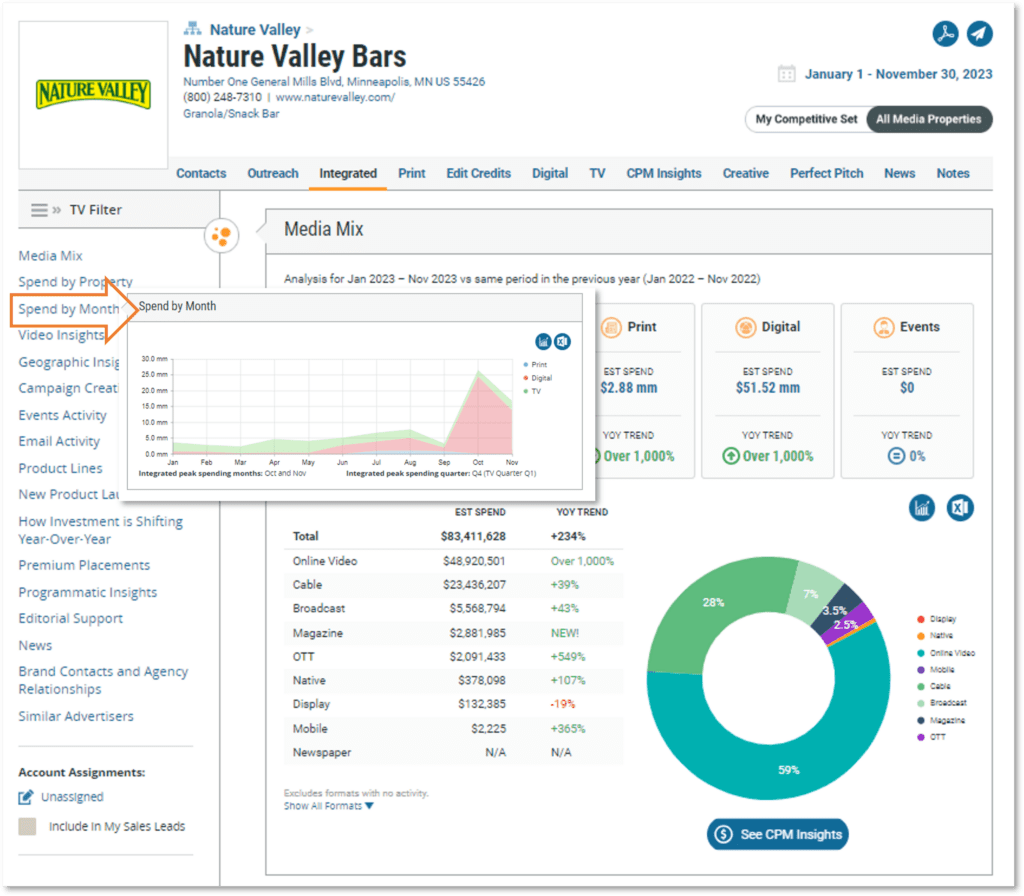
Task: Select the Integrated tab
Action: coord(347,173)
